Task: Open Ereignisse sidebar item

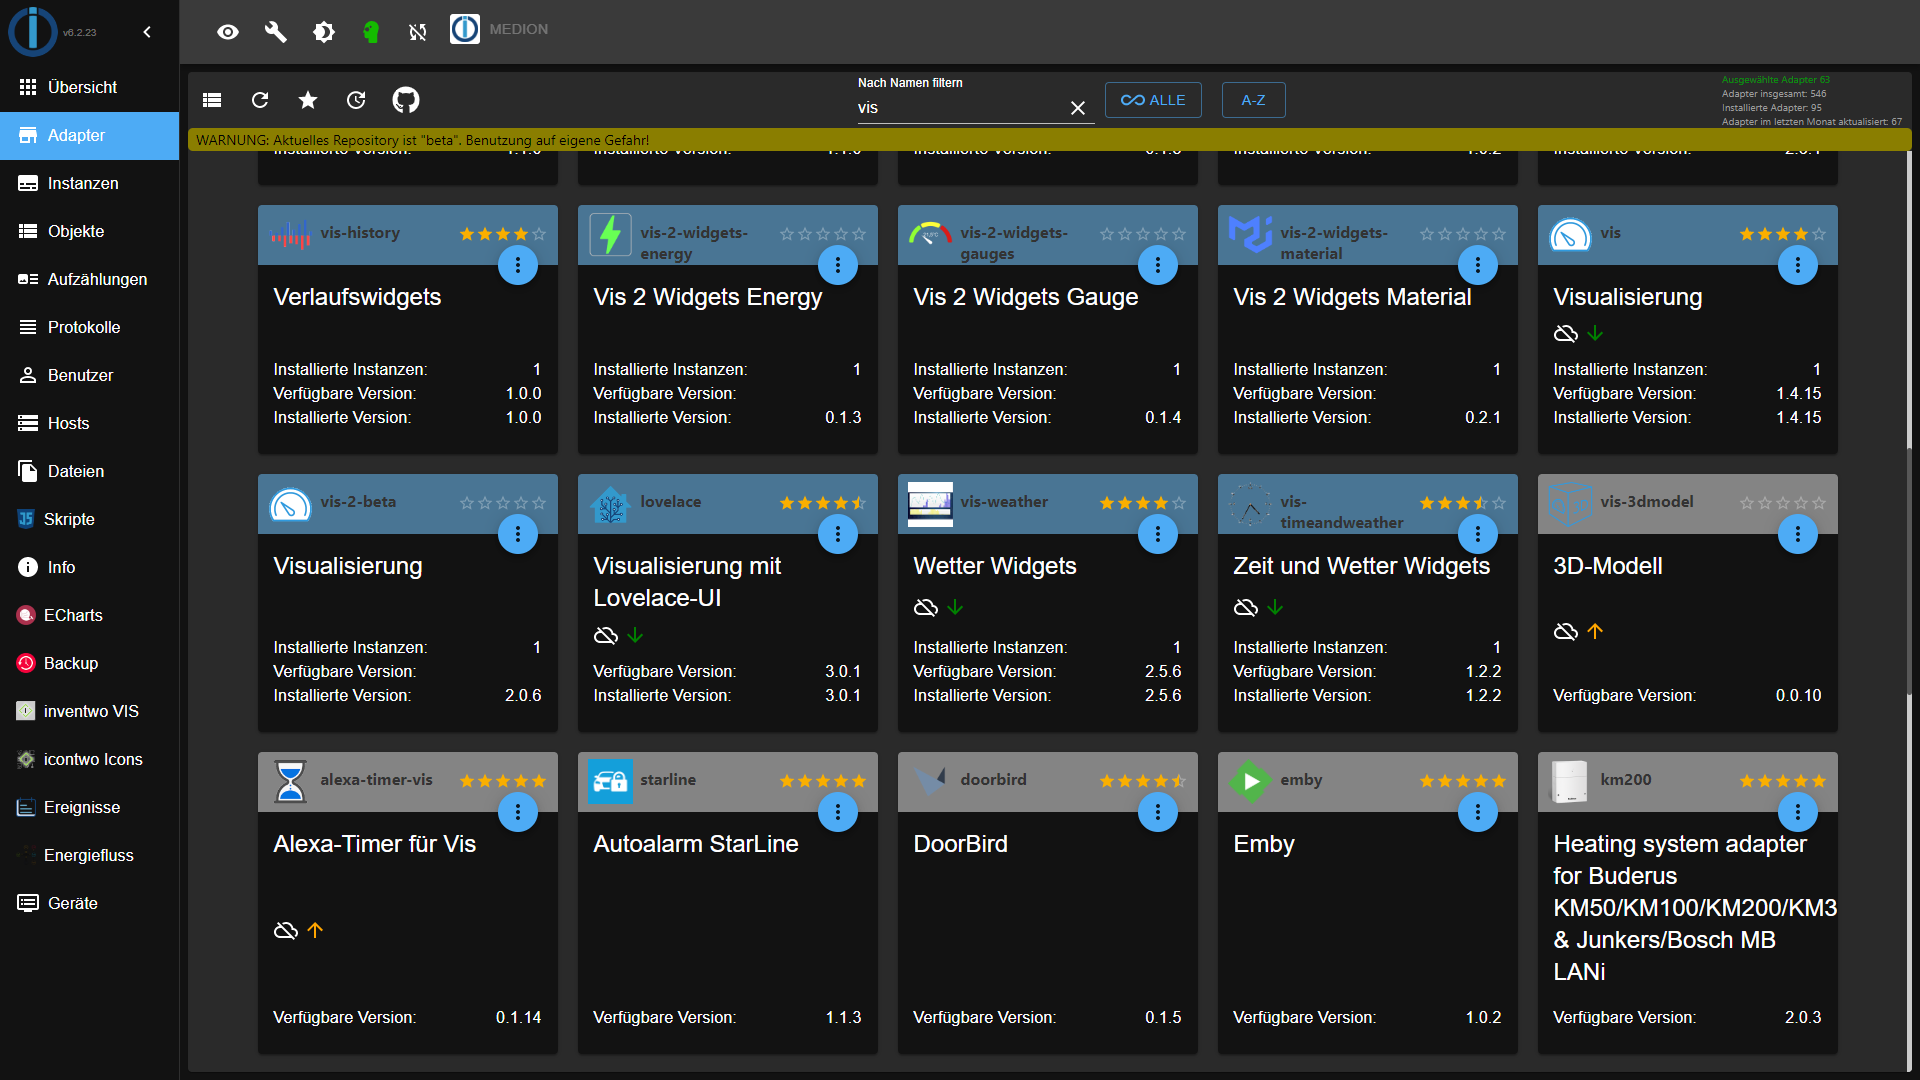Action: [90, 807]
